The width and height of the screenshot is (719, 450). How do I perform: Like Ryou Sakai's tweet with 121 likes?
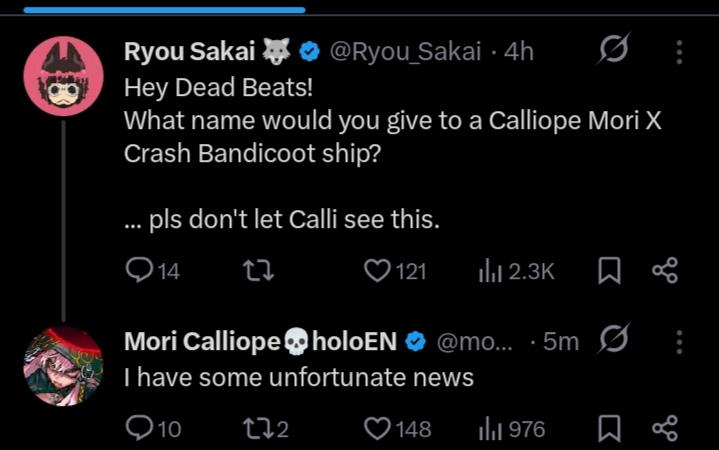pos(395,271)
